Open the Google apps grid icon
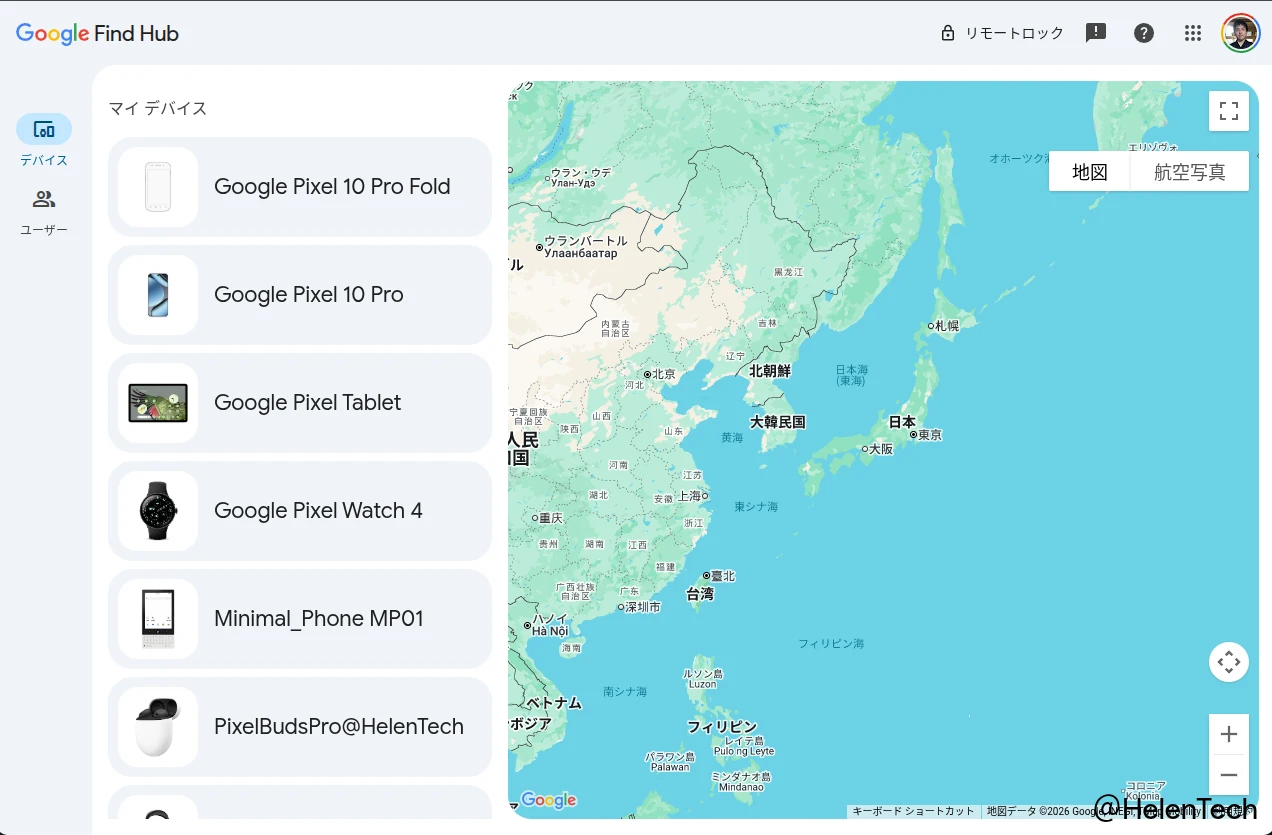 pos(1192,33)
